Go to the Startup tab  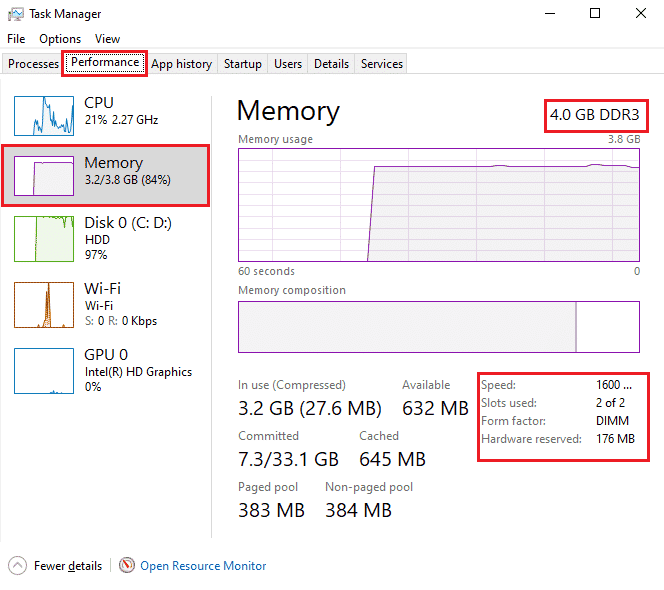coord(242,64)
